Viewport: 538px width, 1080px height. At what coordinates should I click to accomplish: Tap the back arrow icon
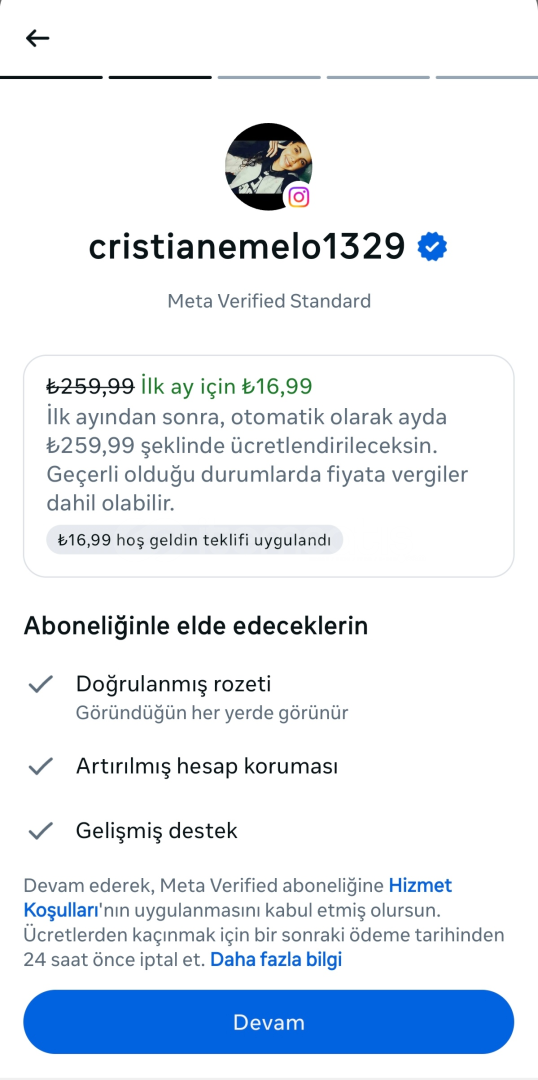pyautogui.click(x=37, y=38)
